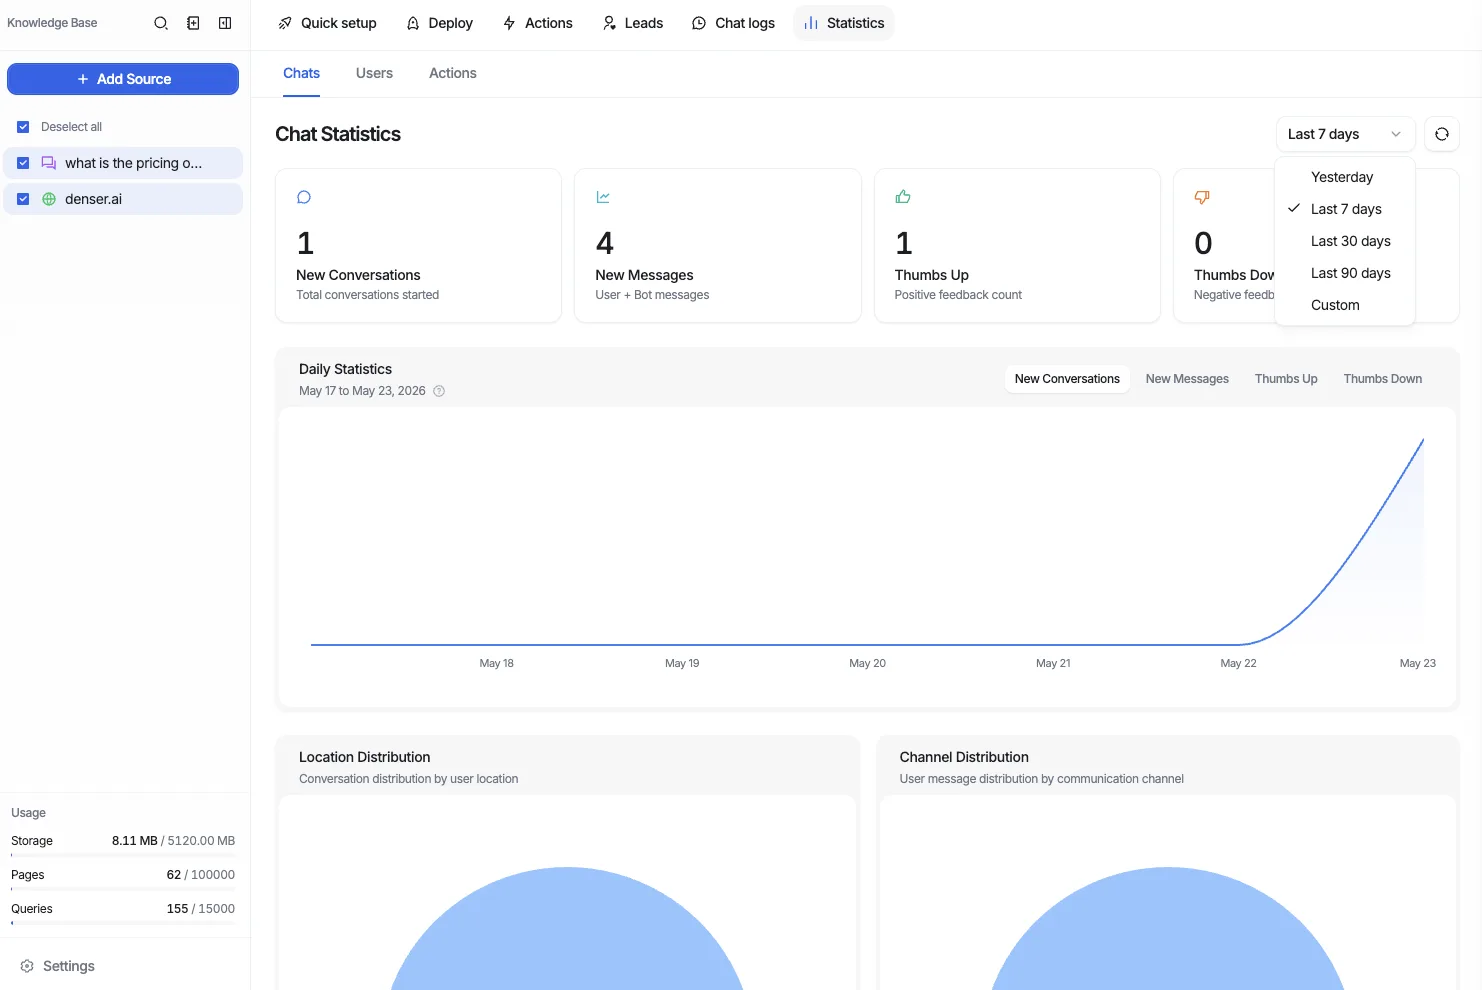Click the search icon in Knowledge Base header
The height and width of the screenshot is (990, 1482).
[x=161, y=23]
